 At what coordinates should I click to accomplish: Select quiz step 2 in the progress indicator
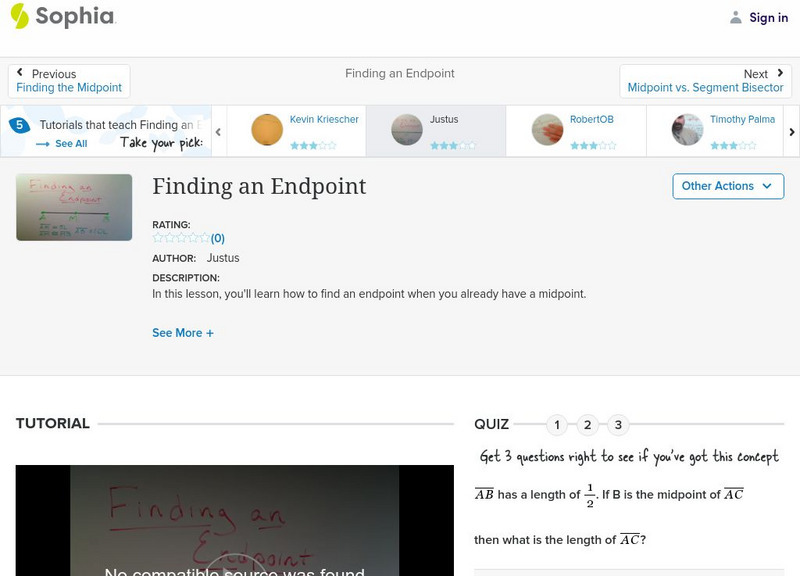tap(587, 423)
